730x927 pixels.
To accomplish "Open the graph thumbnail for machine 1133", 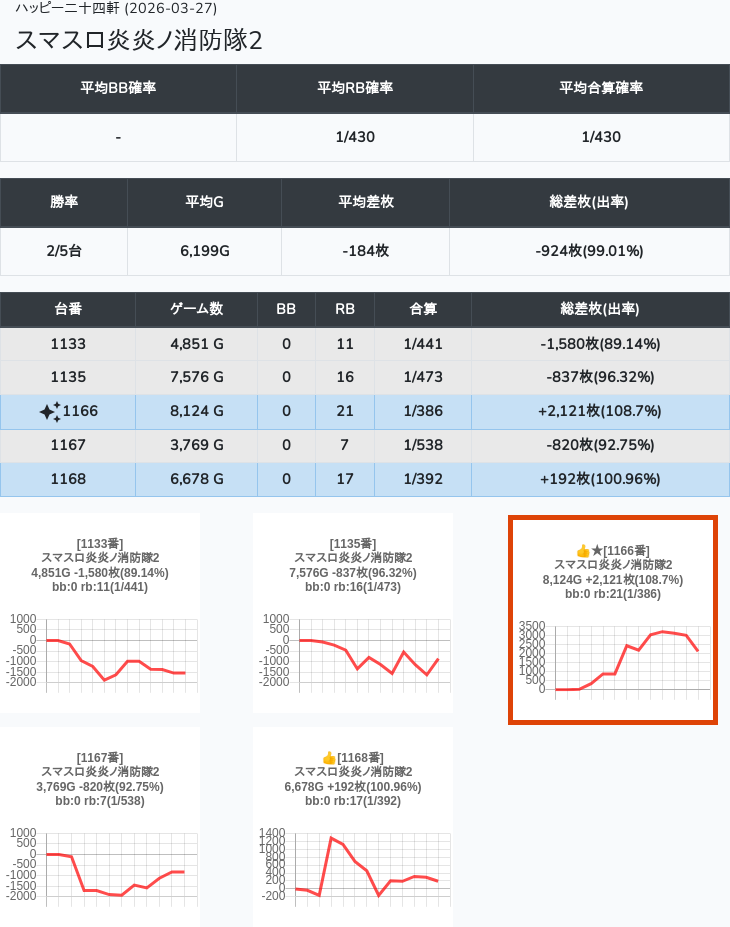I will click(x=100, y=650).
